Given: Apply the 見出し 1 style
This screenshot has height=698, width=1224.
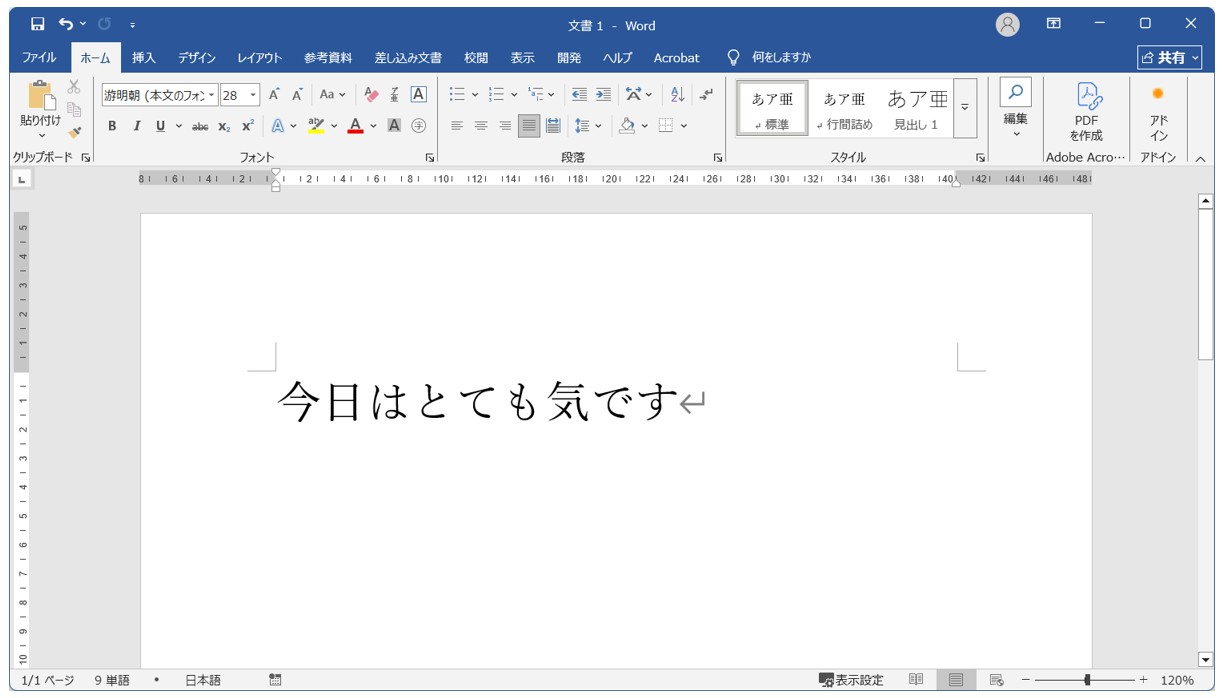Looking at the screenshot, I should 917,108.
